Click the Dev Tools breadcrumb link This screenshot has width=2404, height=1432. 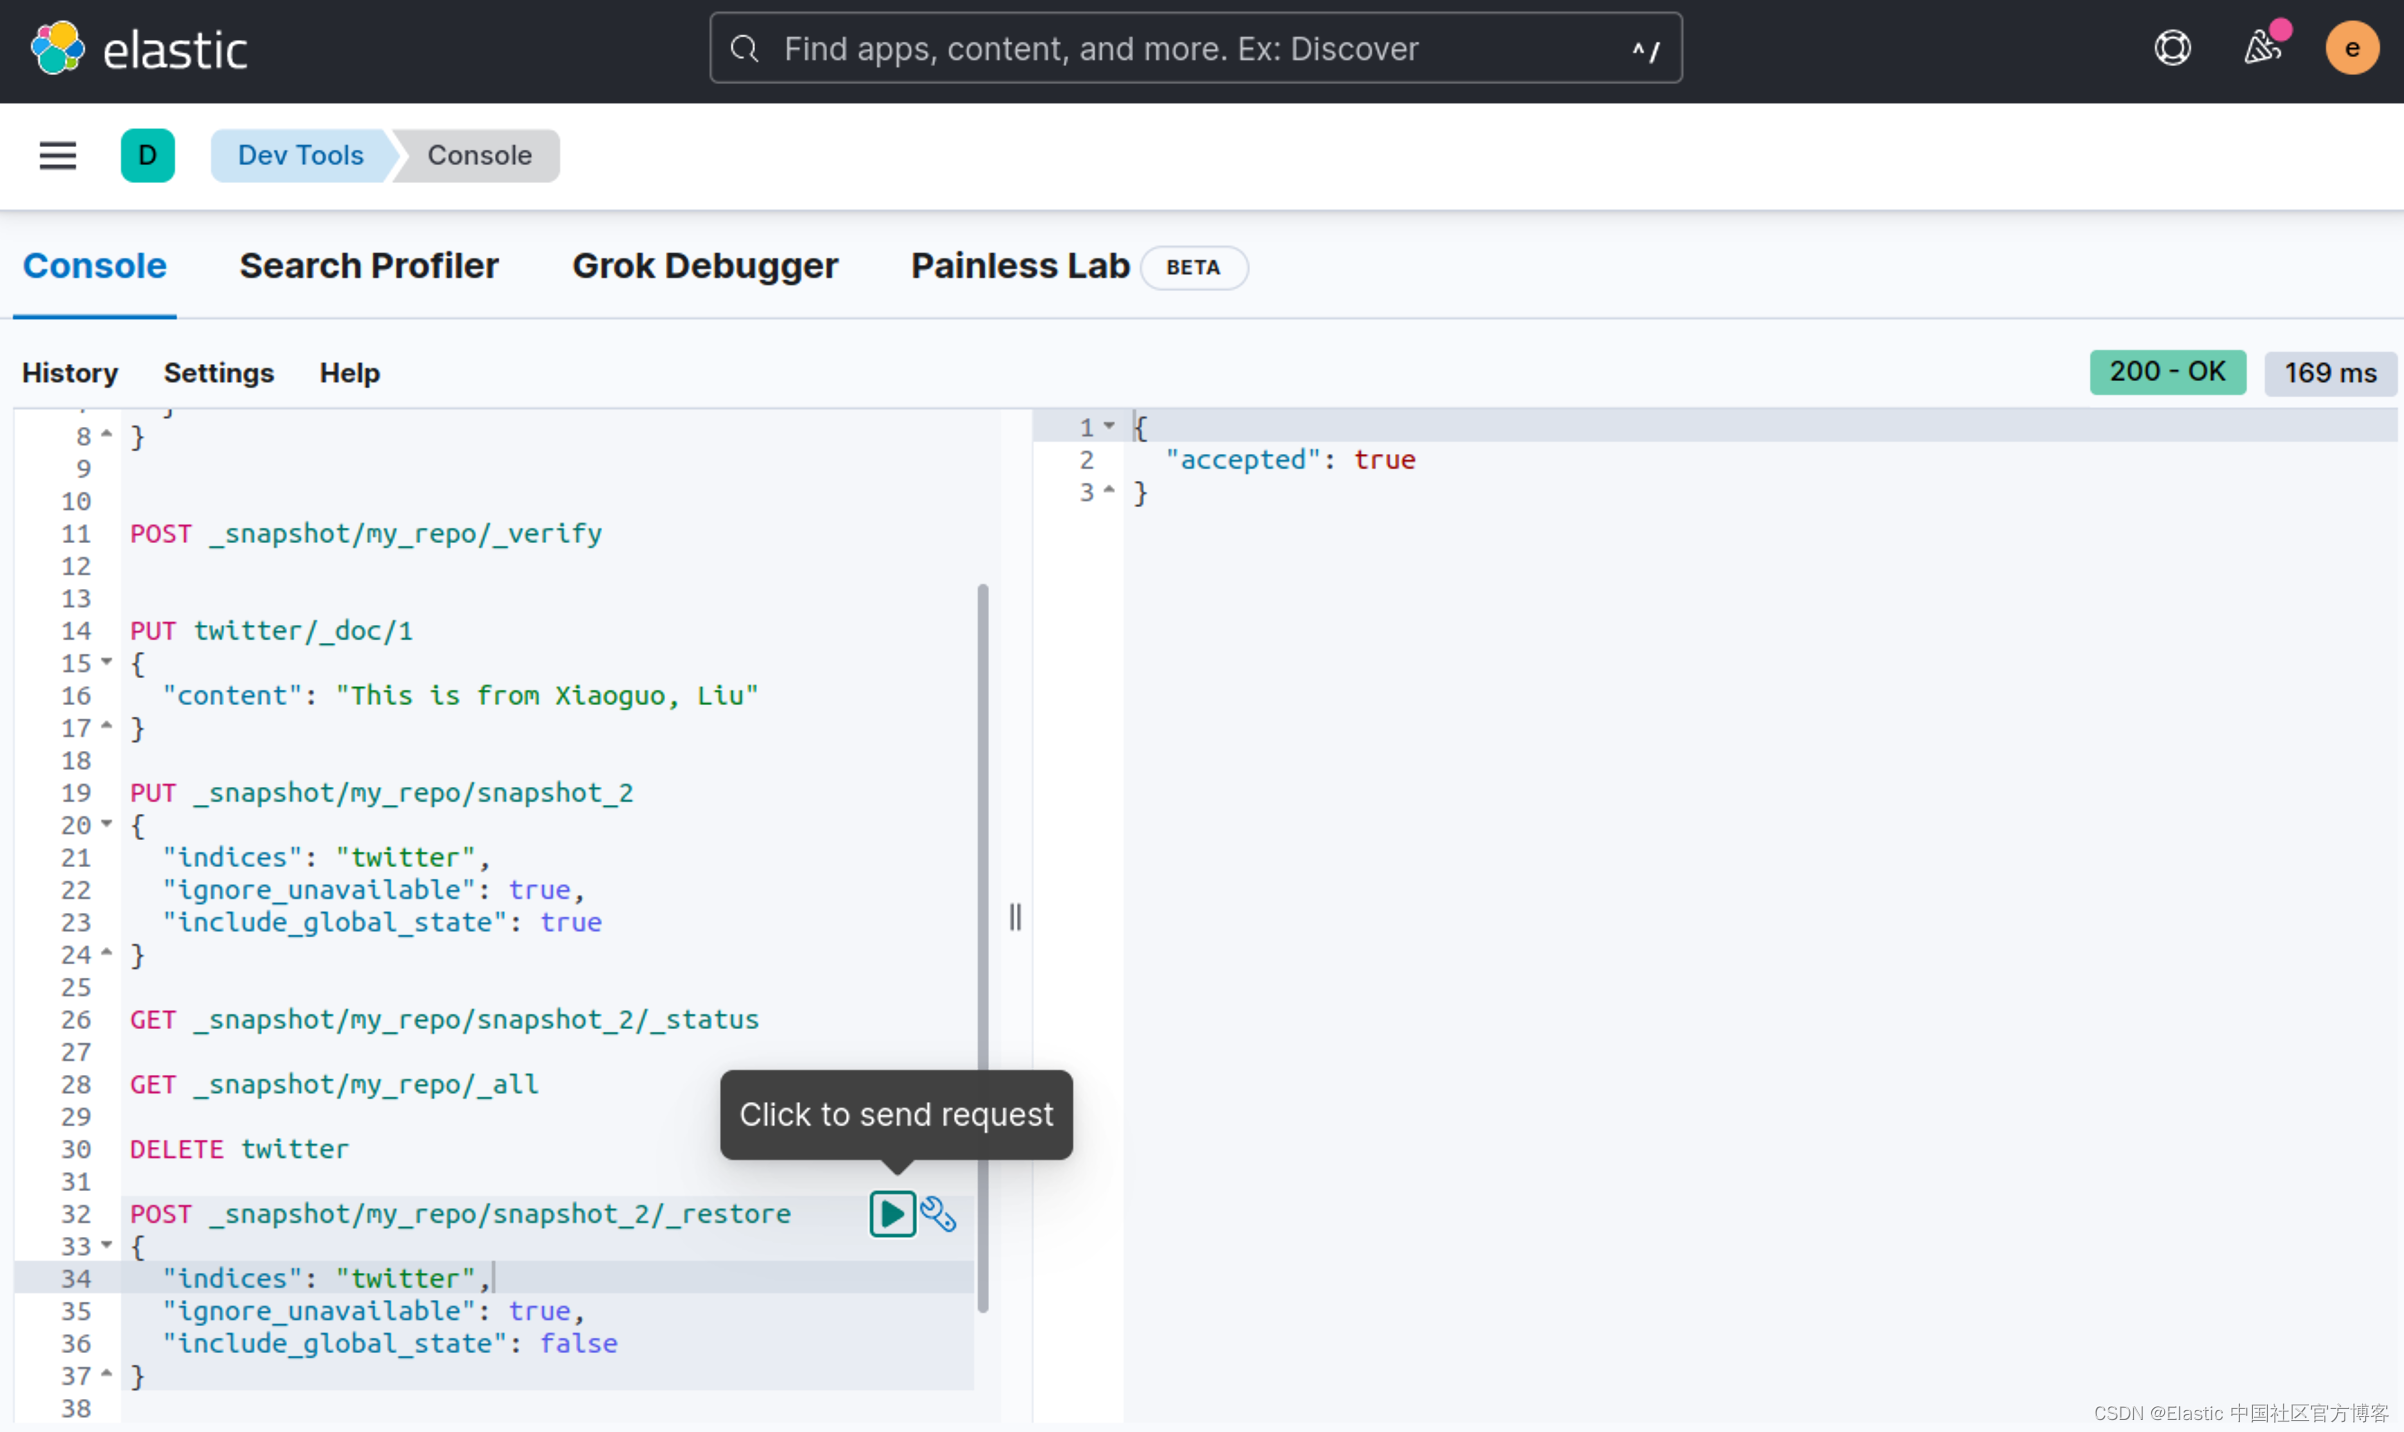[300, 155]
